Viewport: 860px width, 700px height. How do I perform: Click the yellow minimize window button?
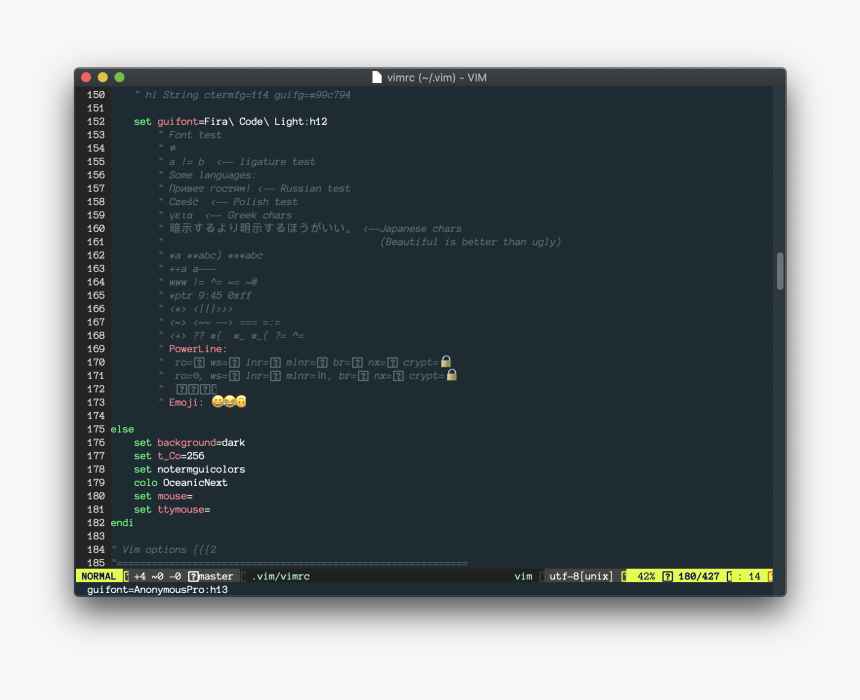tap(103, 77)
